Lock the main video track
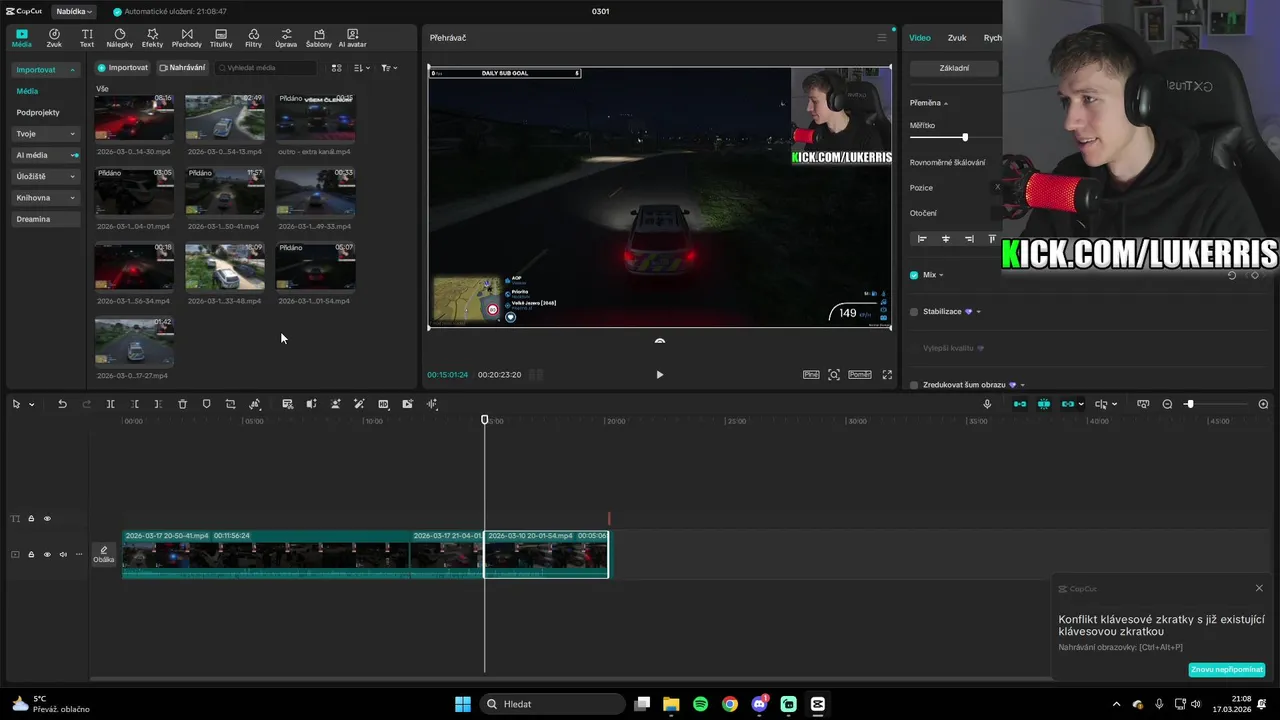 pos(31,554)
